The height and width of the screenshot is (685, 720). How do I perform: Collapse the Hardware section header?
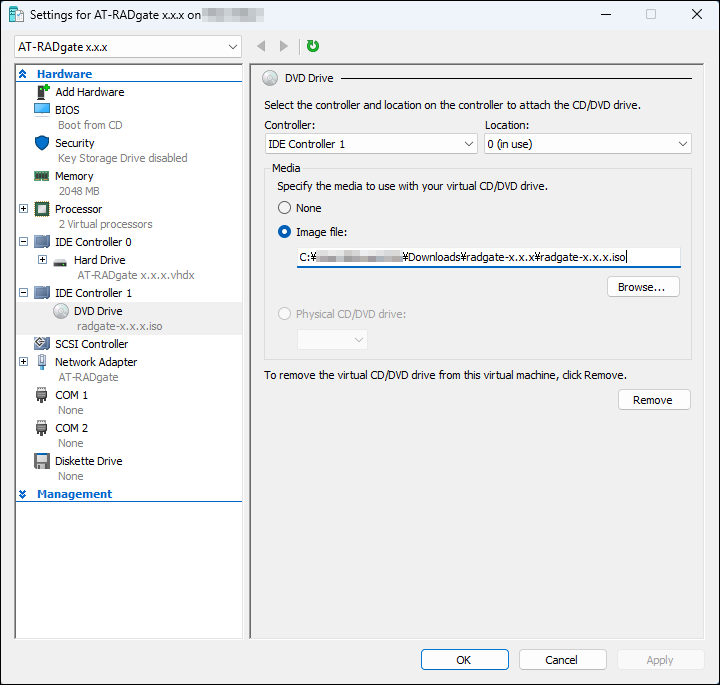pos(23,74)
